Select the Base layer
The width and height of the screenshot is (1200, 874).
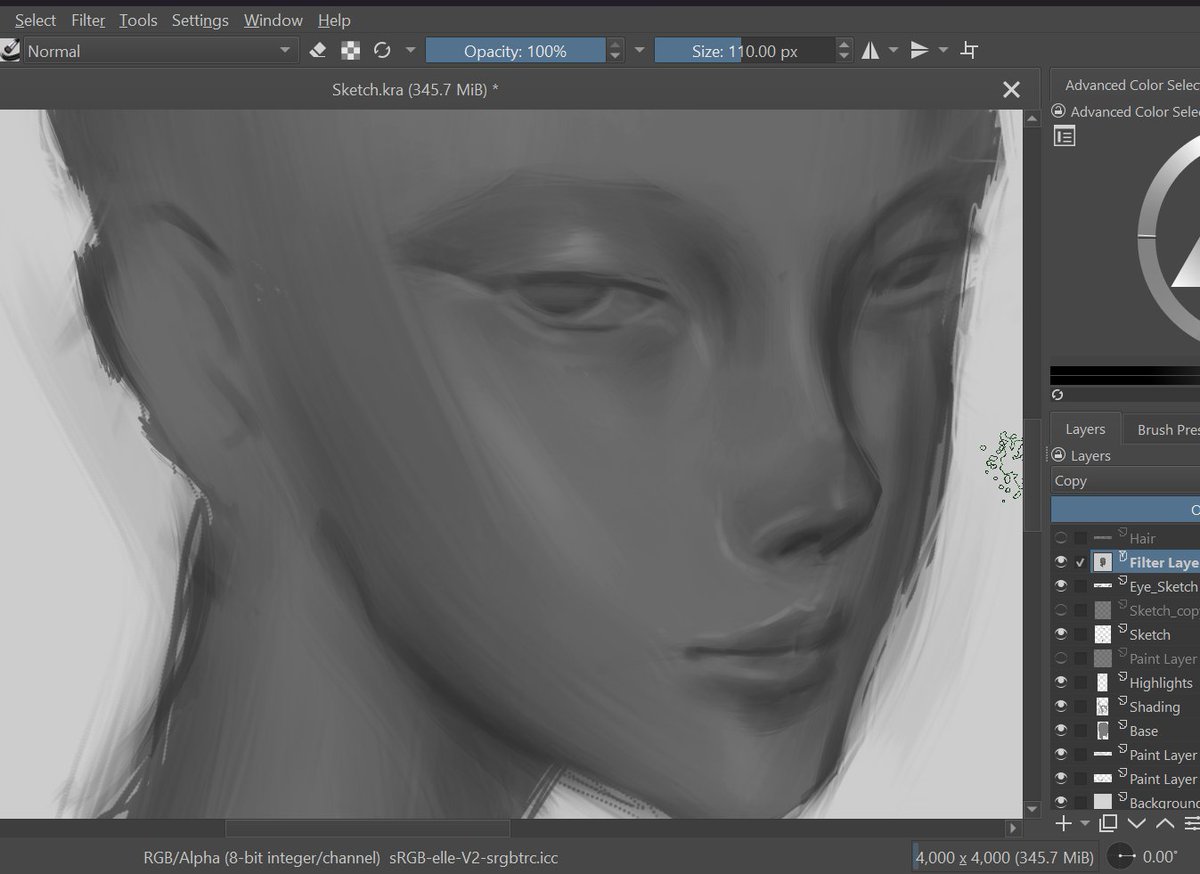pyautogui.click(x=1145, y=730)
